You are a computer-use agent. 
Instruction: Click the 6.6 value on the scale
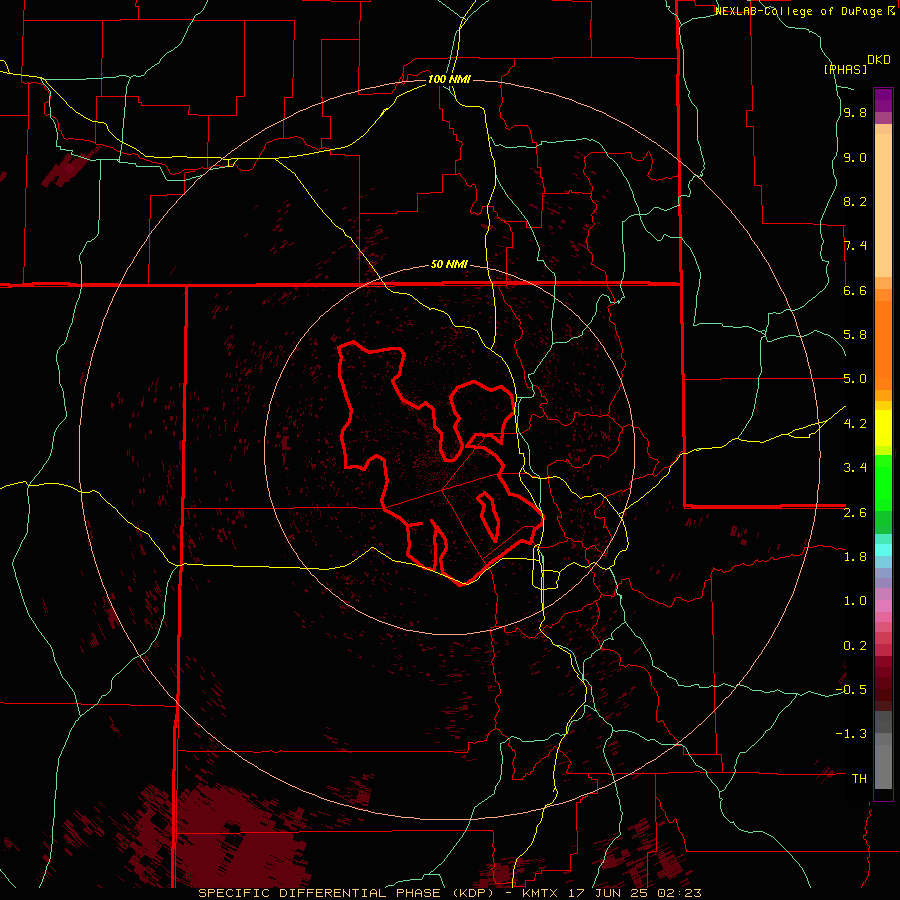[855, 290]
